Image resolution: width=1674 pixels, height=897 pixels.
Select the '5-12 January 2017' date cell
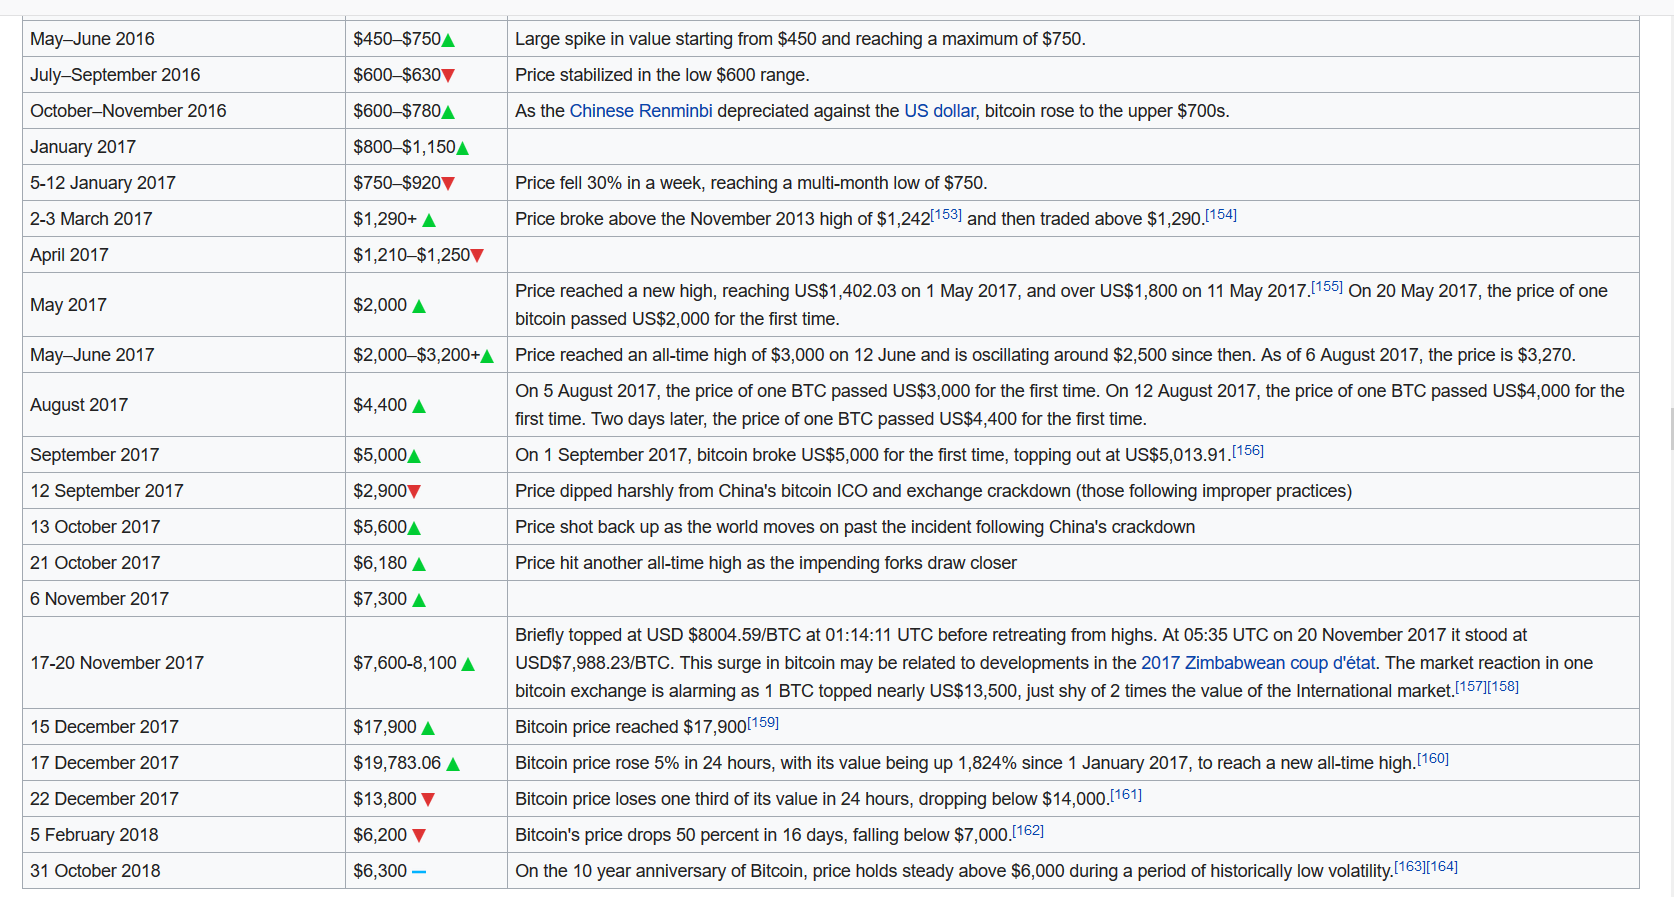click(184, 183)
